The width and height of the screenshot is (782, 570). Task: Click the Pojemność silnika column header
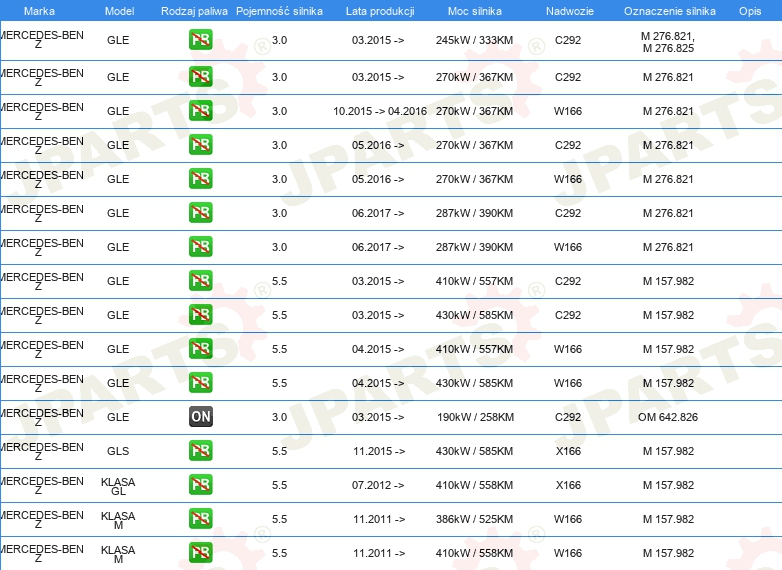click(x=279, y=10)
